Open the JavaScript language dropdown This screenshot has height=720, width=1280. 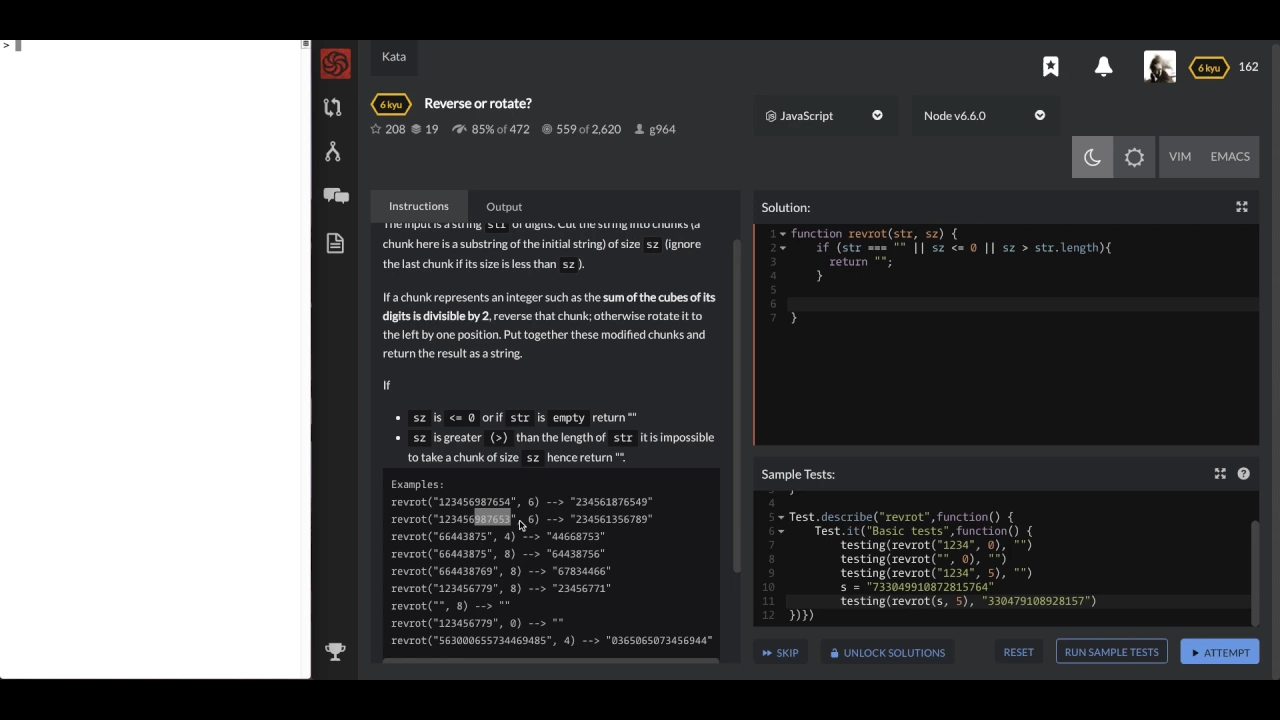[x=825, y=116]
